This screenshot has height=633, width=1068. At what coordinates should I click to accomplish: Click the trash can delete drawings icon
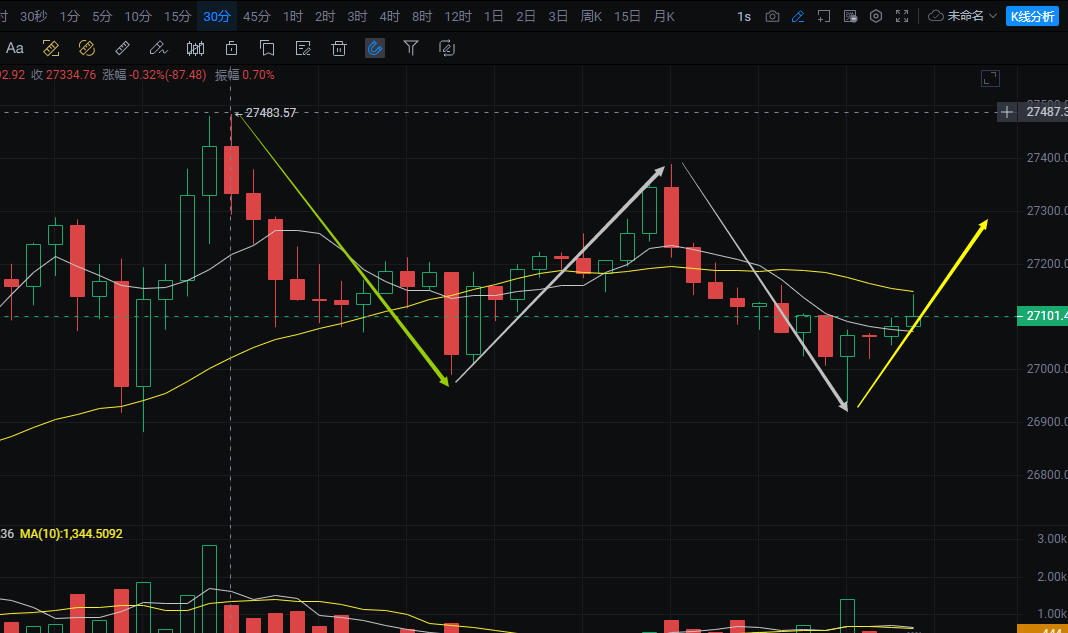pos(339,48)
